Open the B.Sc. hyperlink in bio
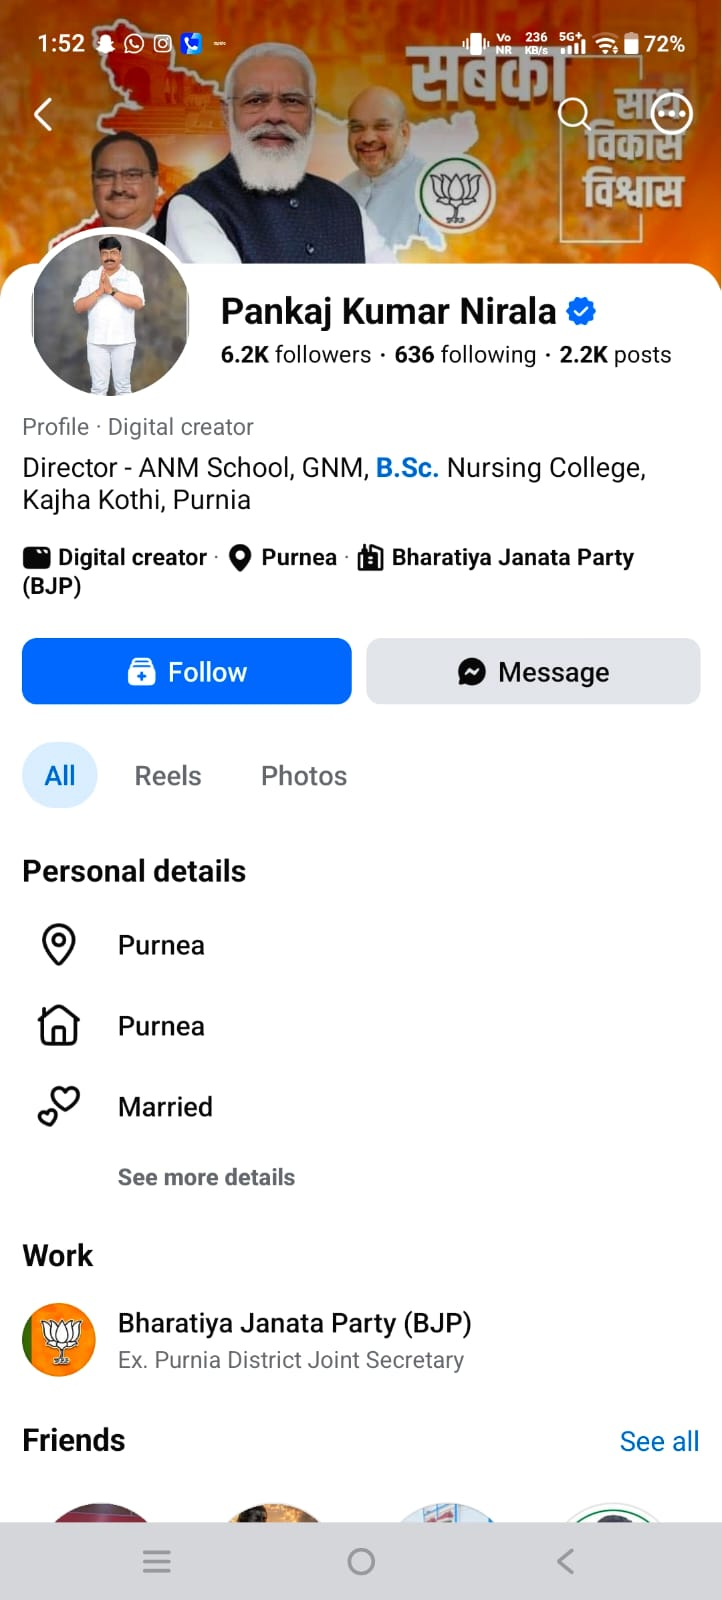Image resolution: width=722 pixels, height=1600 pixels. (x=407, y=468)
